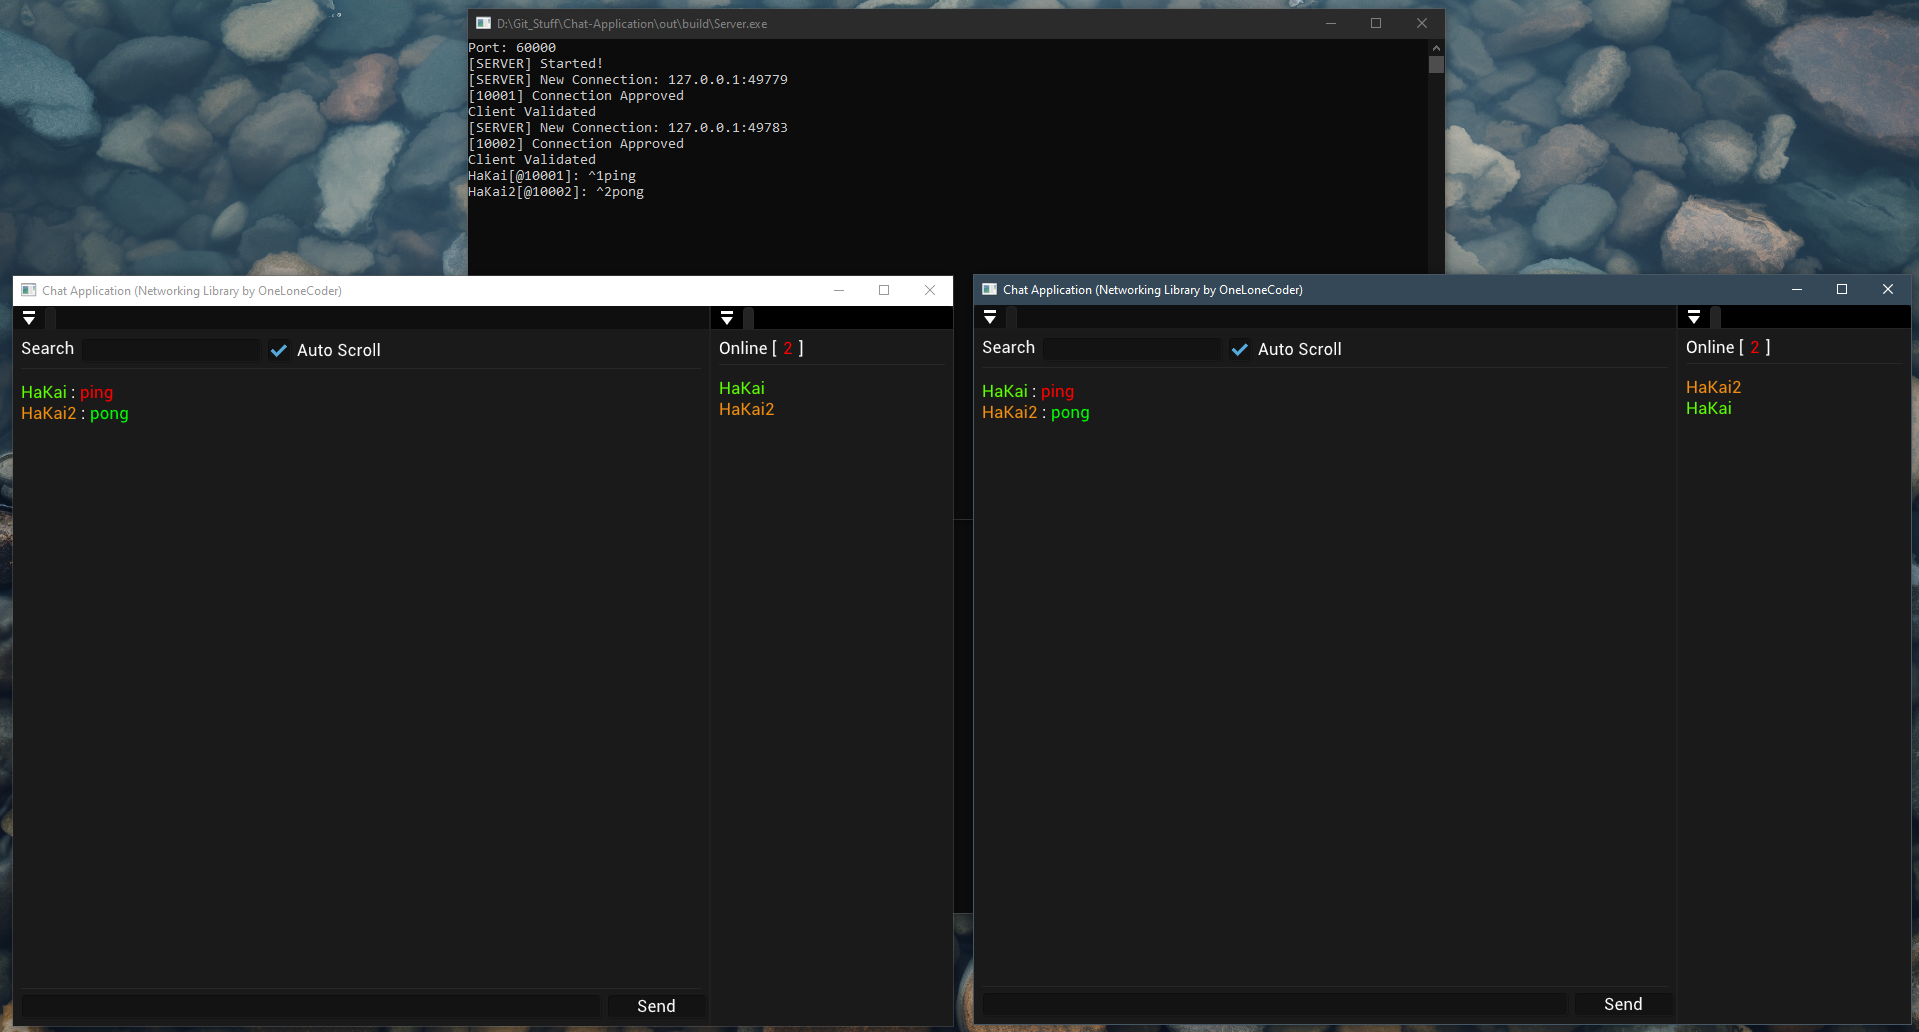The width and height of the screenshot is (1919, 1032).
Task: Minimize the right Chat Application window
Action: pos(1797,289)
